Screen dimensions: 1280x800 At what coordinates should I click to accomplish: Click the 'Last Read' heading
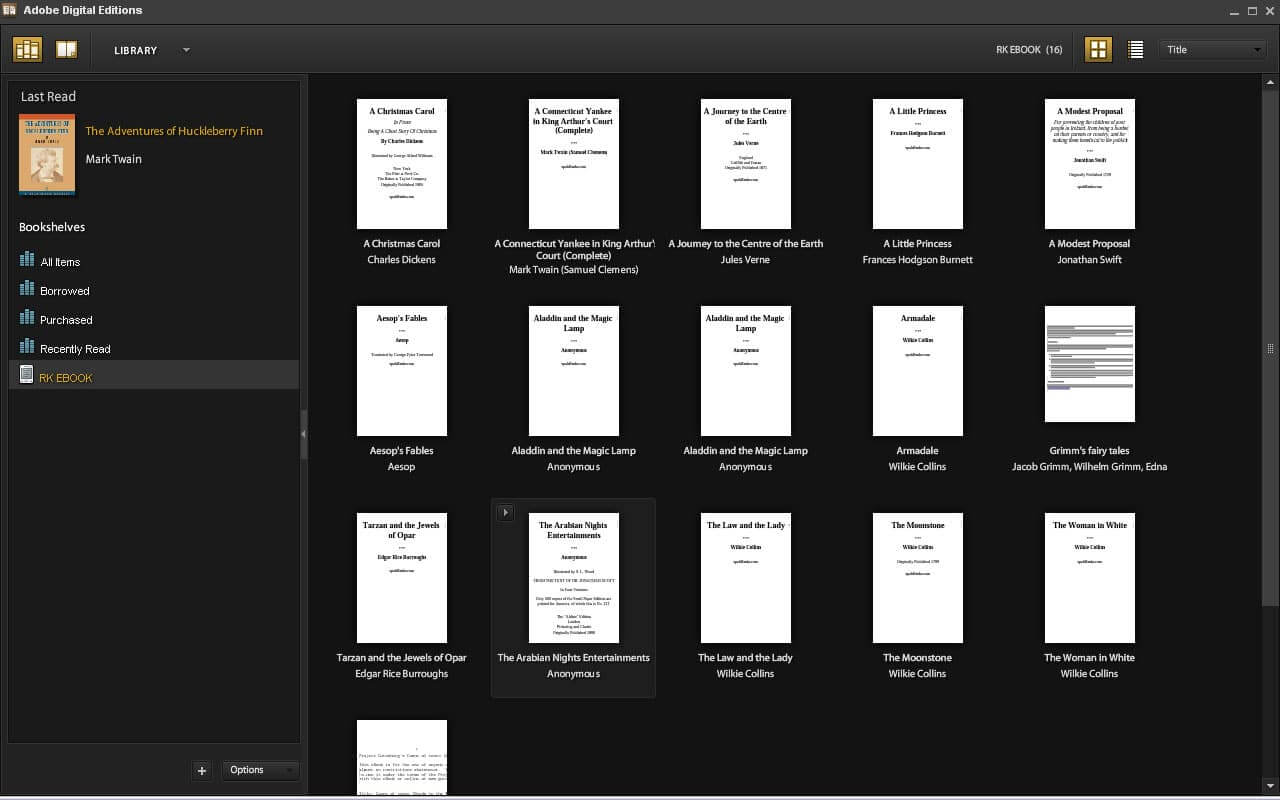coord(48,96)
